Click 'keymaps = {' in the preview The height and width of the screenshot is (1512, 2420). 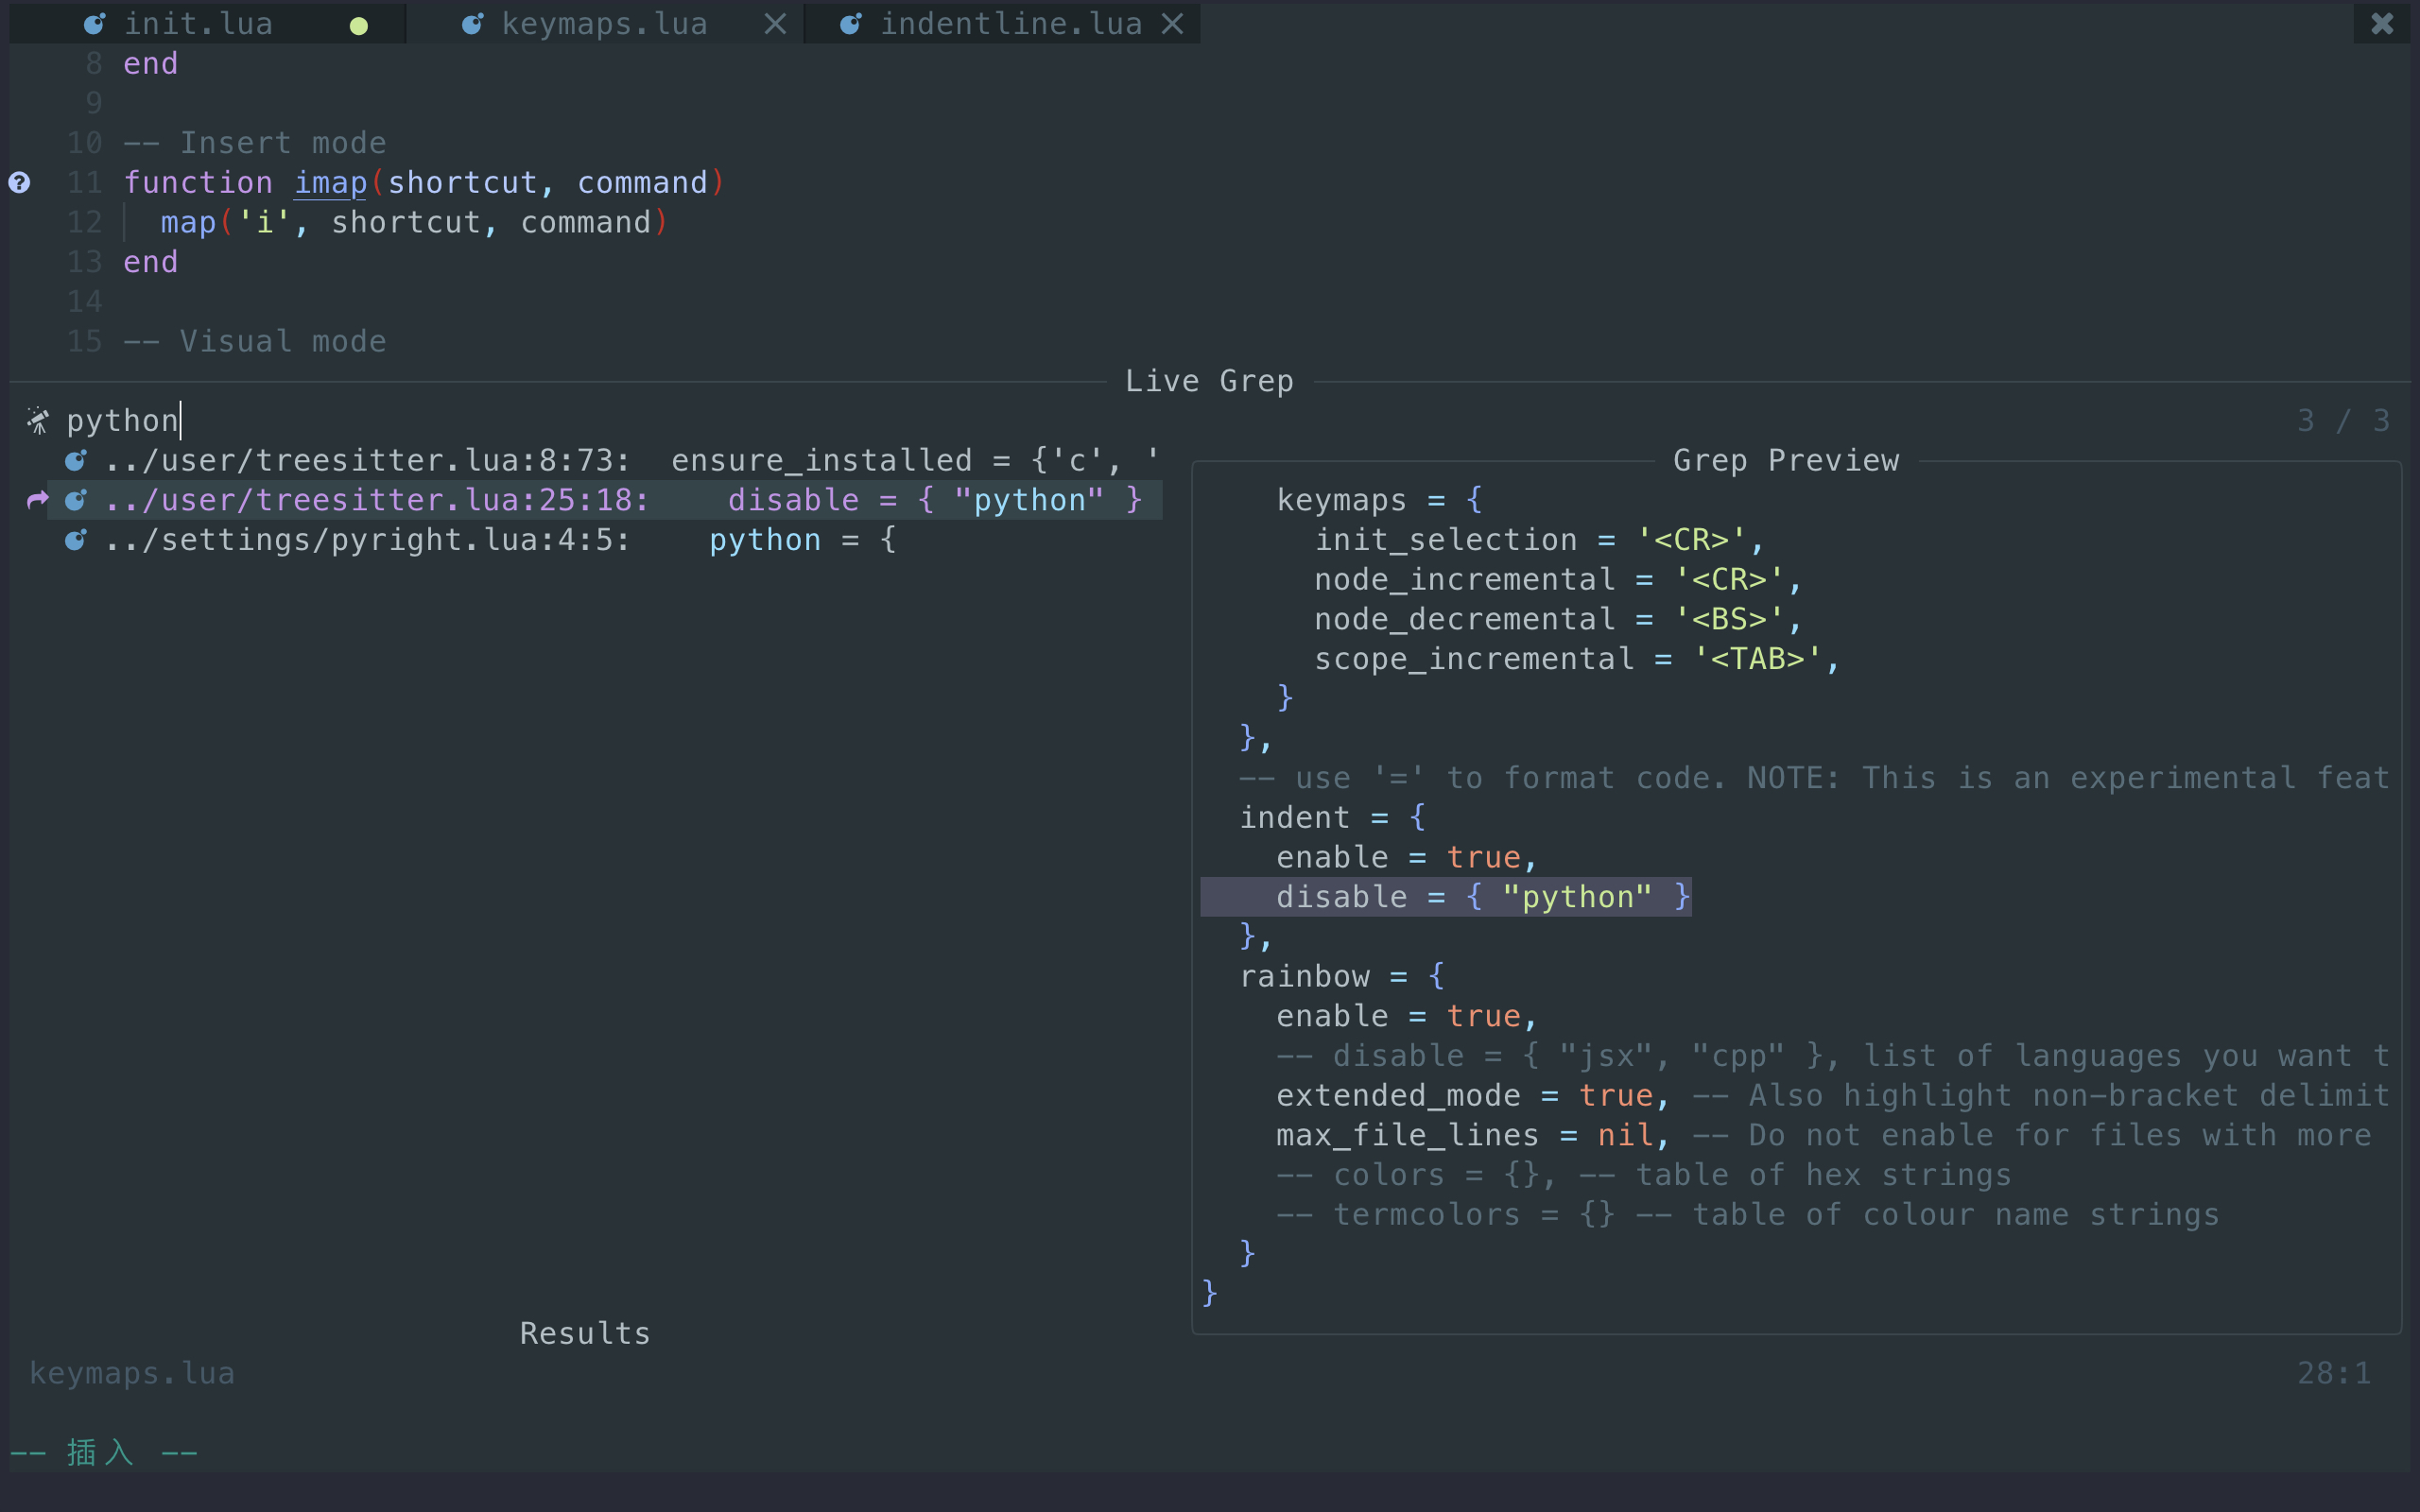point(1380,500)
